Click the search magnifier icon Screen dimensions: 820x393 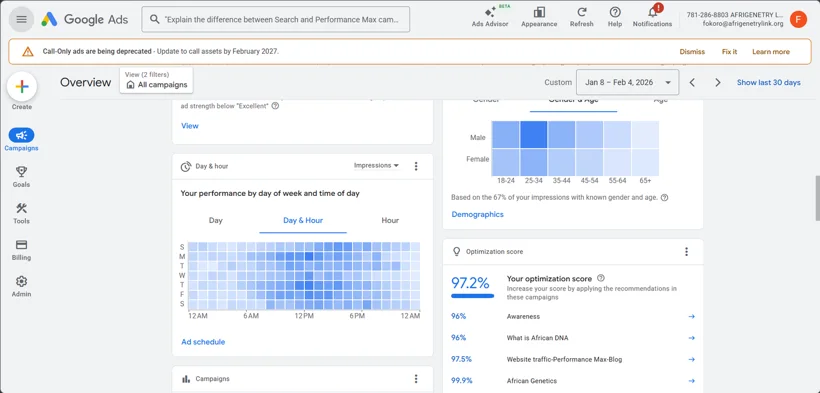pyautogui.click(x=154, y=19)
